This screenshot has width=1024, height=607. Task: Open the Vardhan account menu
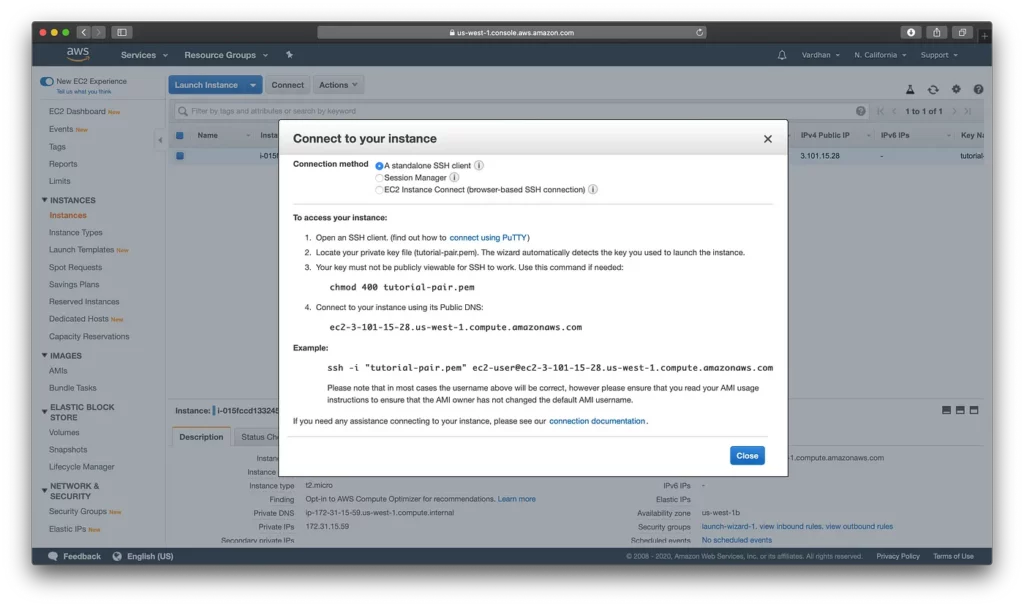820,55
